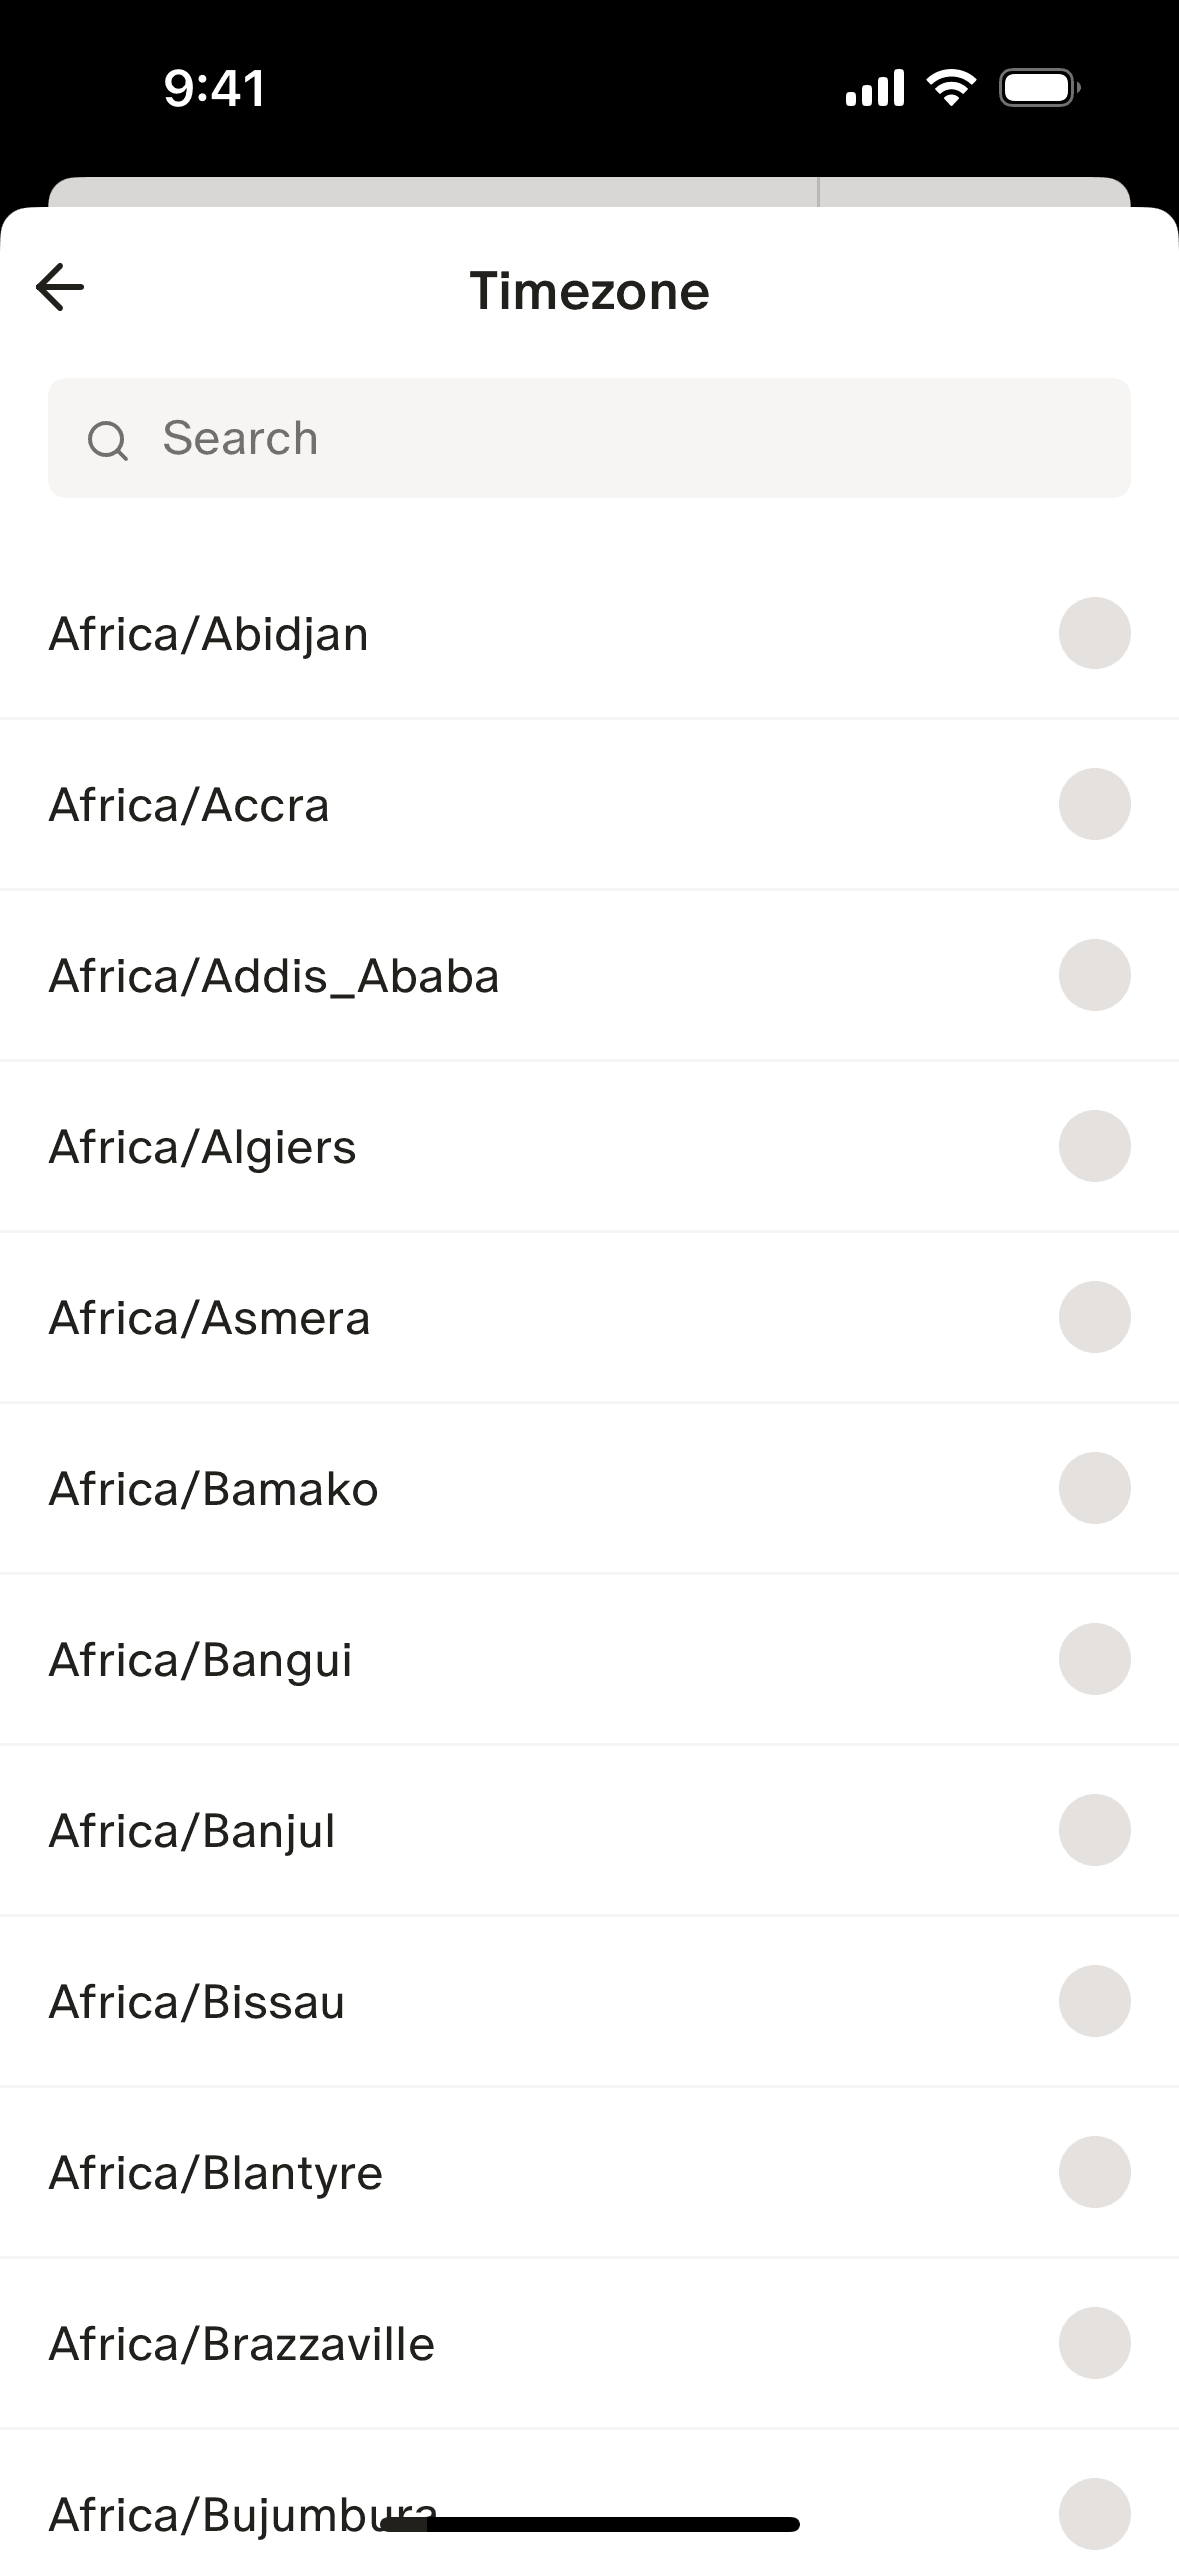The height and width of the screenshot is (2556, 1179).
Task: Tap the battery status icon
Action: 1039,88
